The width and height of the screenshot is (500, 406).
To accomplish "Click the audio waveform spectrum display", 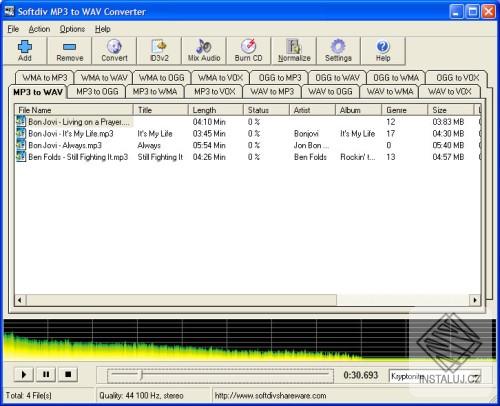I will point(249,340).
